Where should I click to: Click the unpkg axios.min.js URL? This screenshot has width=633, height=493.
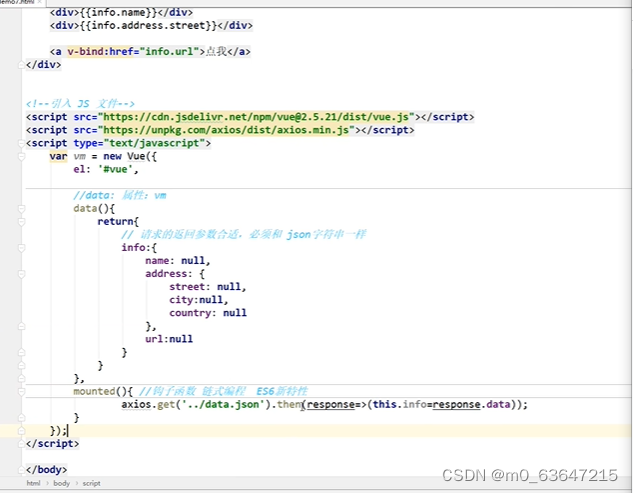[226, 130]
